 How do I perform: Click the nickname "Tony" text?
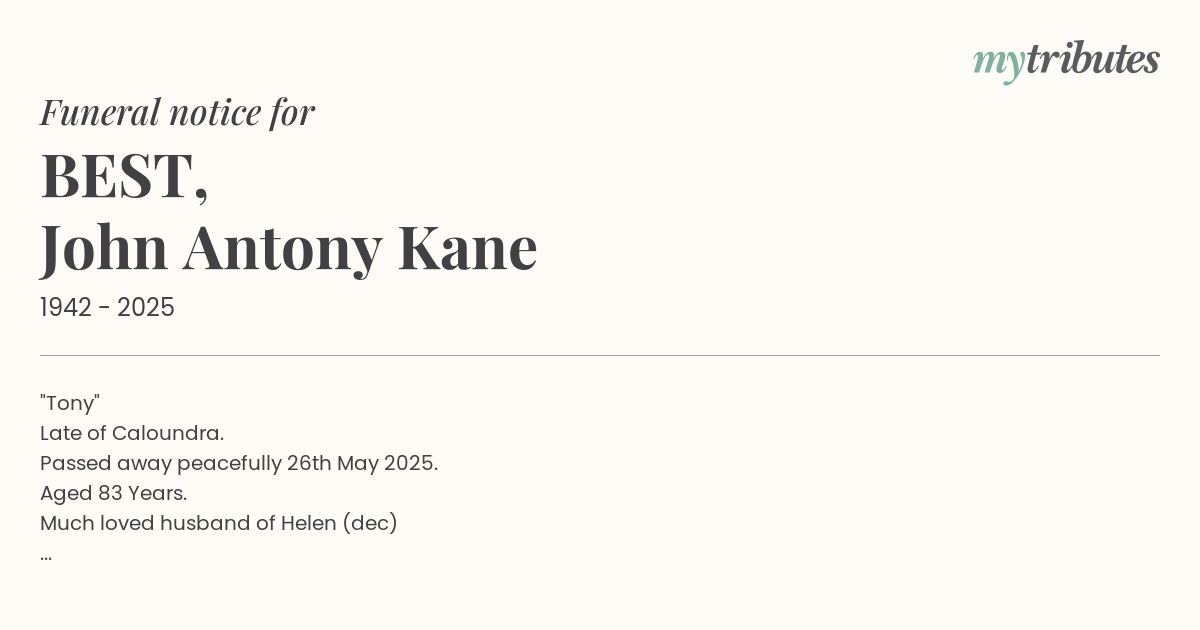click(70, 403)
